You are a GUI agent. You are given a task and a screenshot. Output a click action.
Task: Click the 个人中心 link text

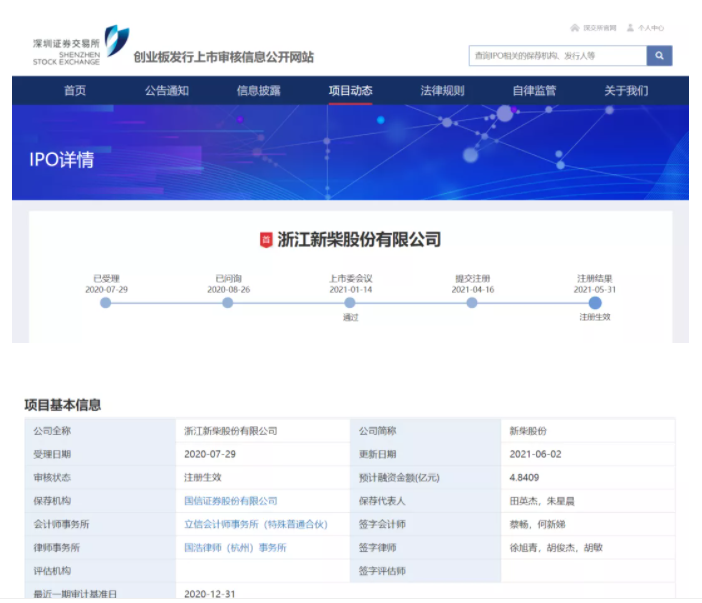click(651, 28)
